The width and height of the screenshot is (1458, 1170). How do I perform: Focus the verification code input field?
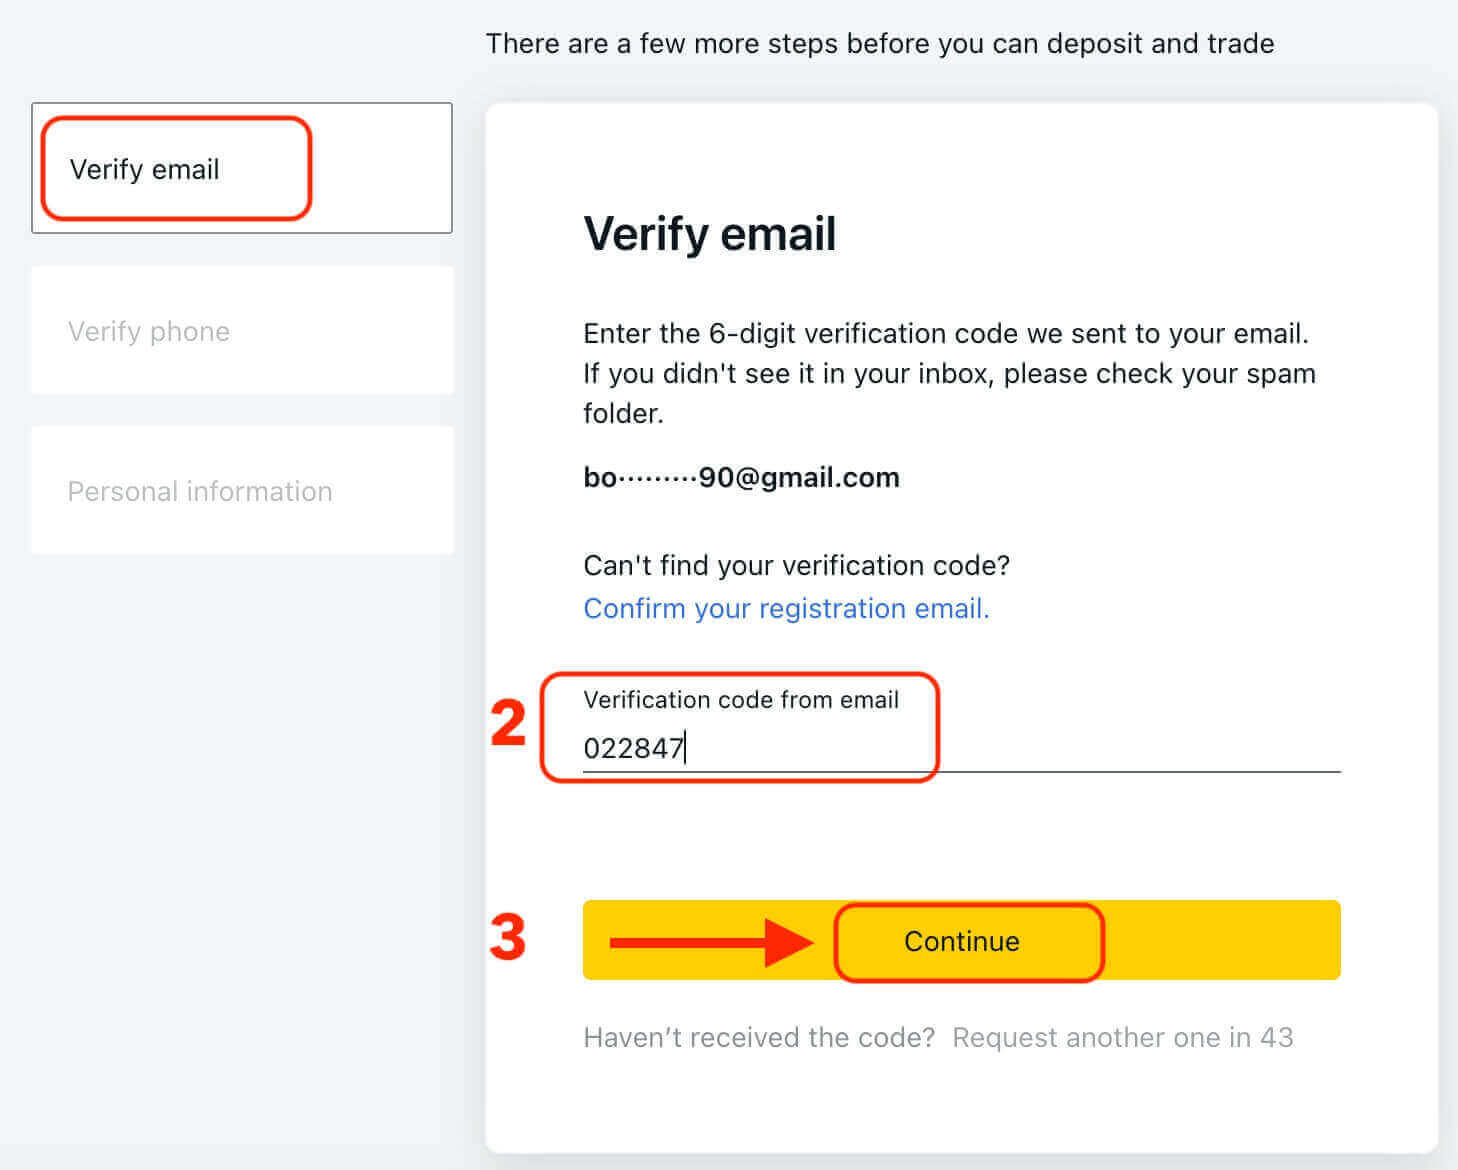[x=960, y=748]
